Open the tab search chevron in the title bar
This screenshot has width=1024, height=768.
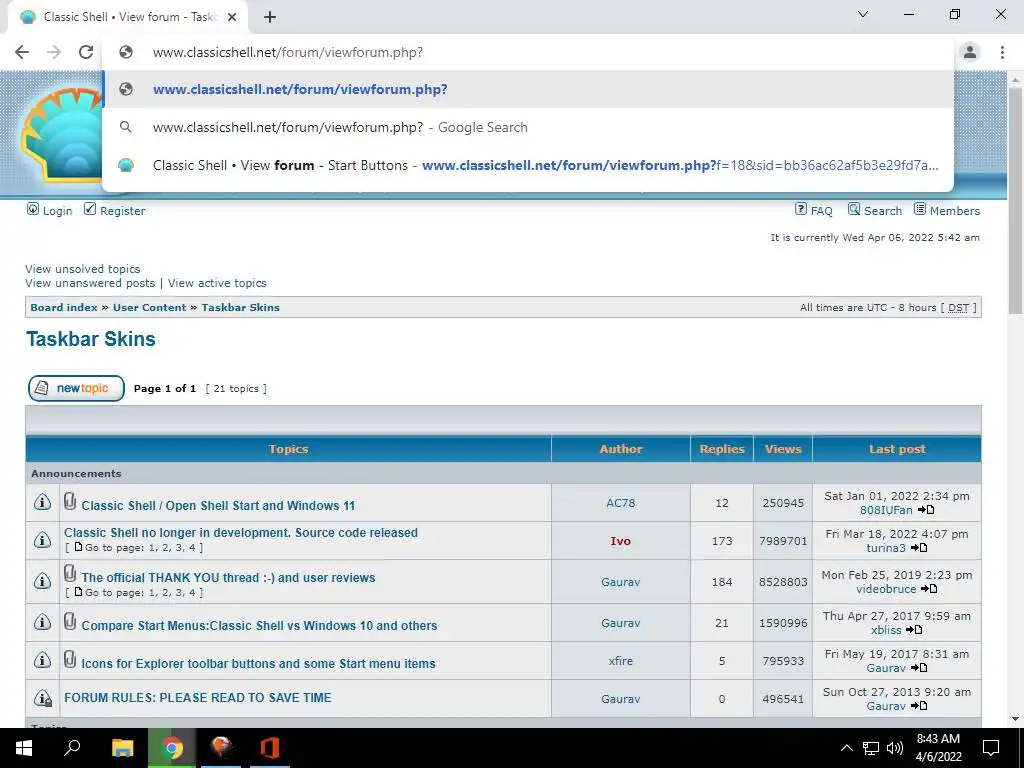click(x=863, y=14)
